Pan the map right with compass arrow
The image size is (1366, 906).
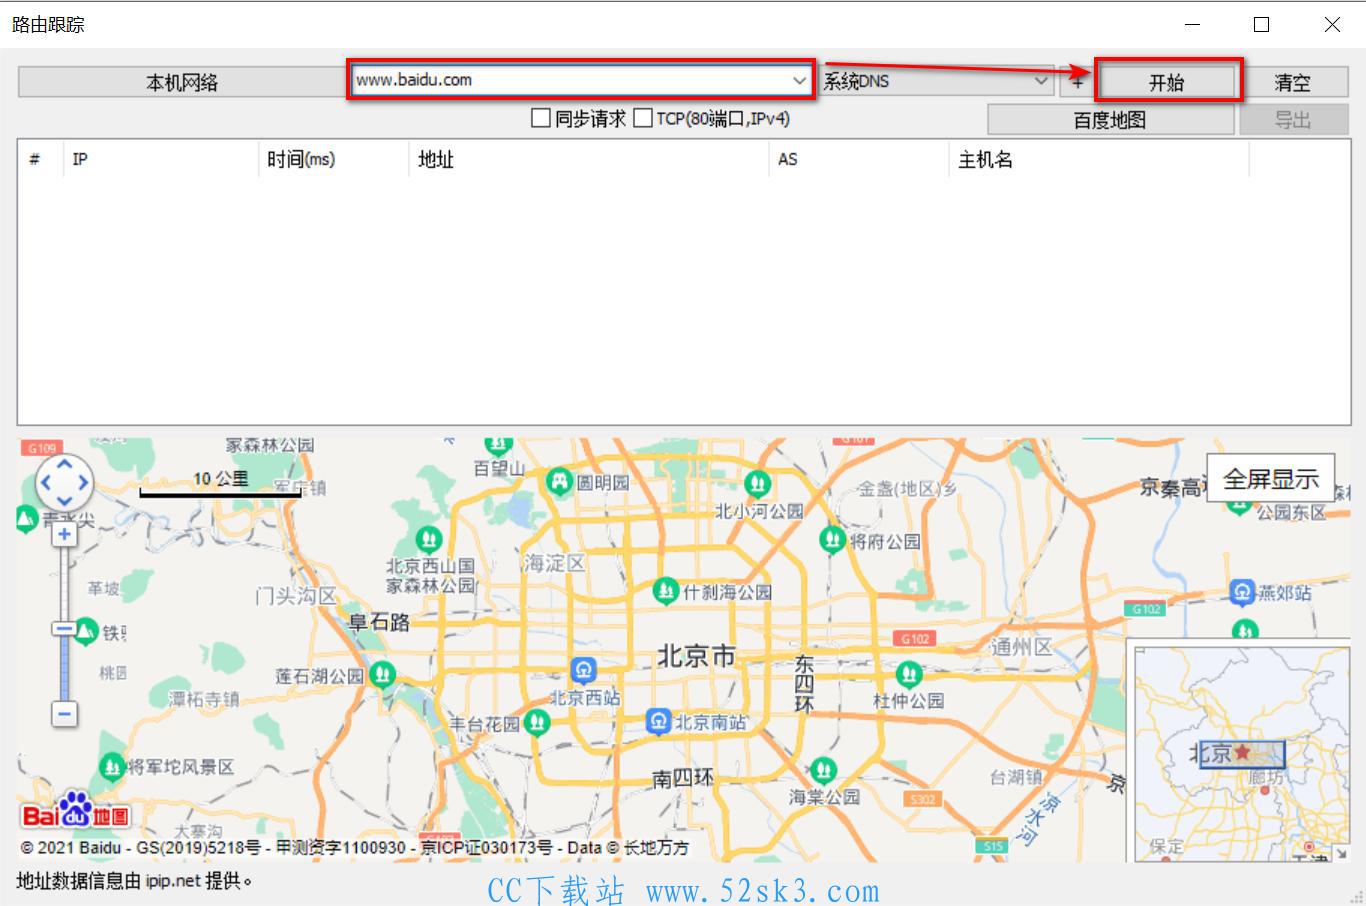84,483
